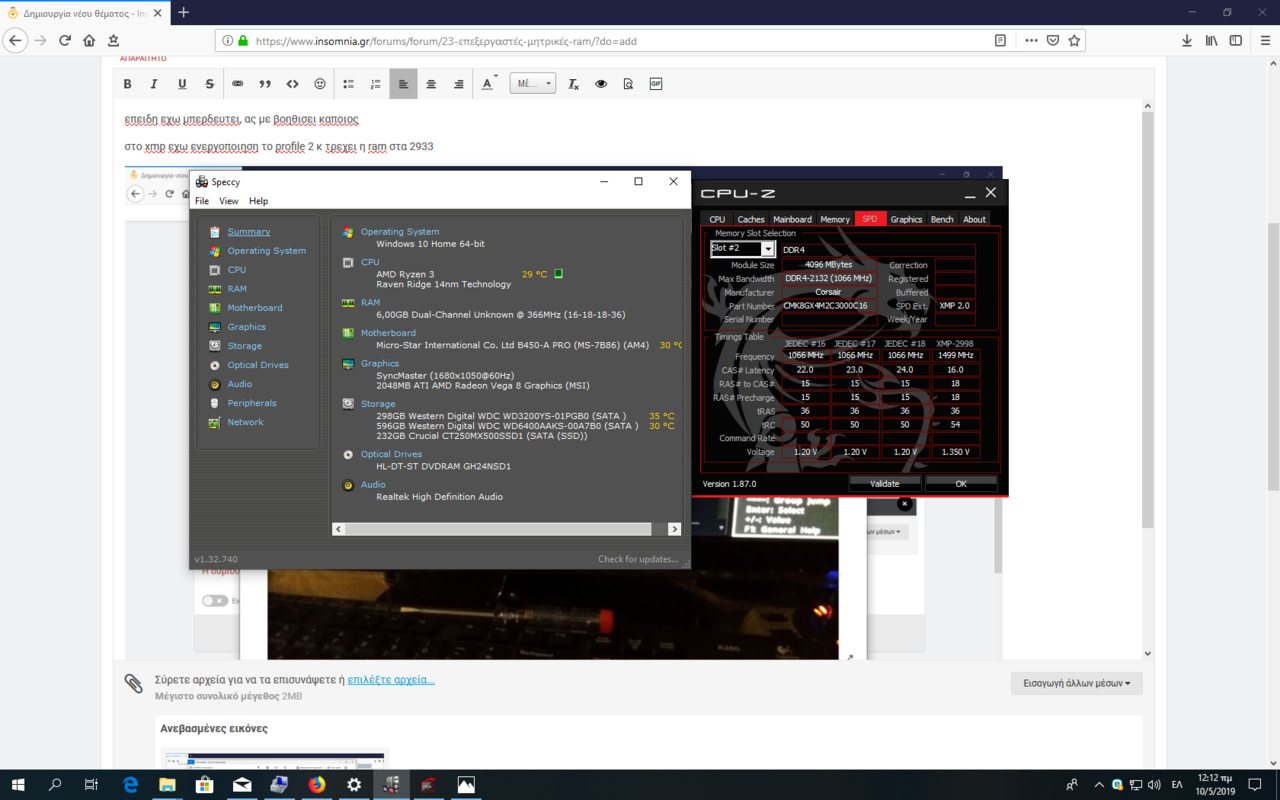Image resolution: width=1280 pixels, height=800 pixels.
Task: Select Storage in Speccy sidebar
Action: click(244, 346)
